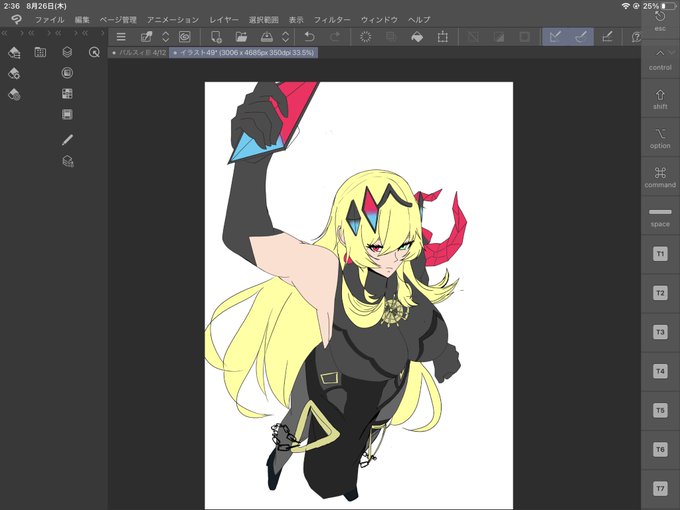Image resolution: width=680 pixels, height=510 pixels.
Task: Open the quick access edit icon
Action: tap(147, 37)
